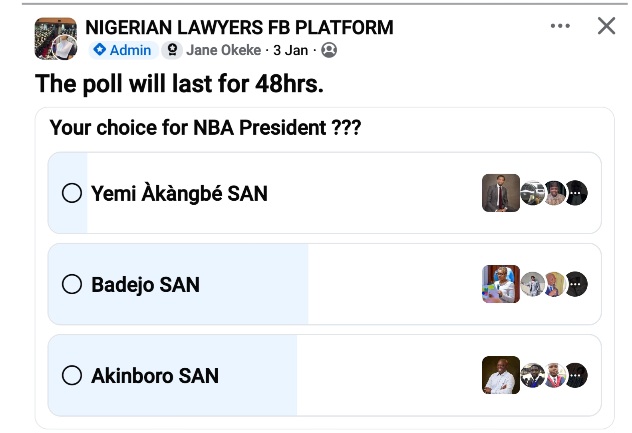Viewport: 632px width, 433px height.
Task: Click the badge icon beside Jane Okeke
Action: [172, 50]
